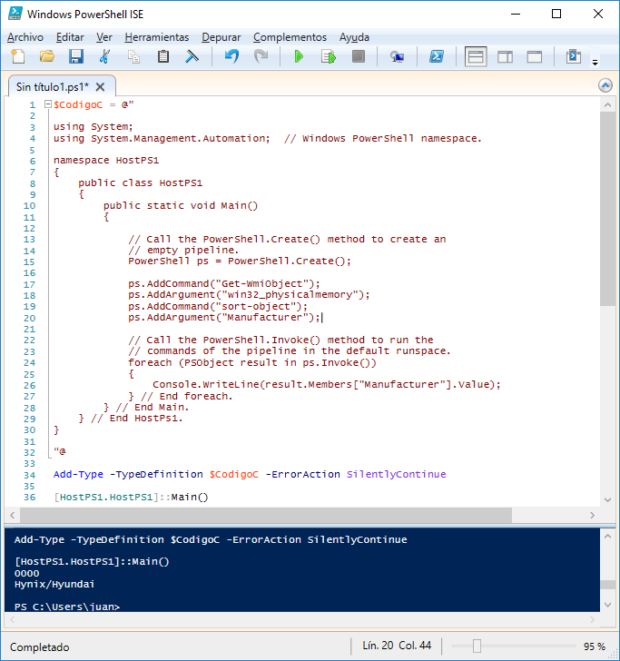The height and width of the screenshot is (661, 620).
Task: Click the Paste clipboard icon
Action: point(163,57)
